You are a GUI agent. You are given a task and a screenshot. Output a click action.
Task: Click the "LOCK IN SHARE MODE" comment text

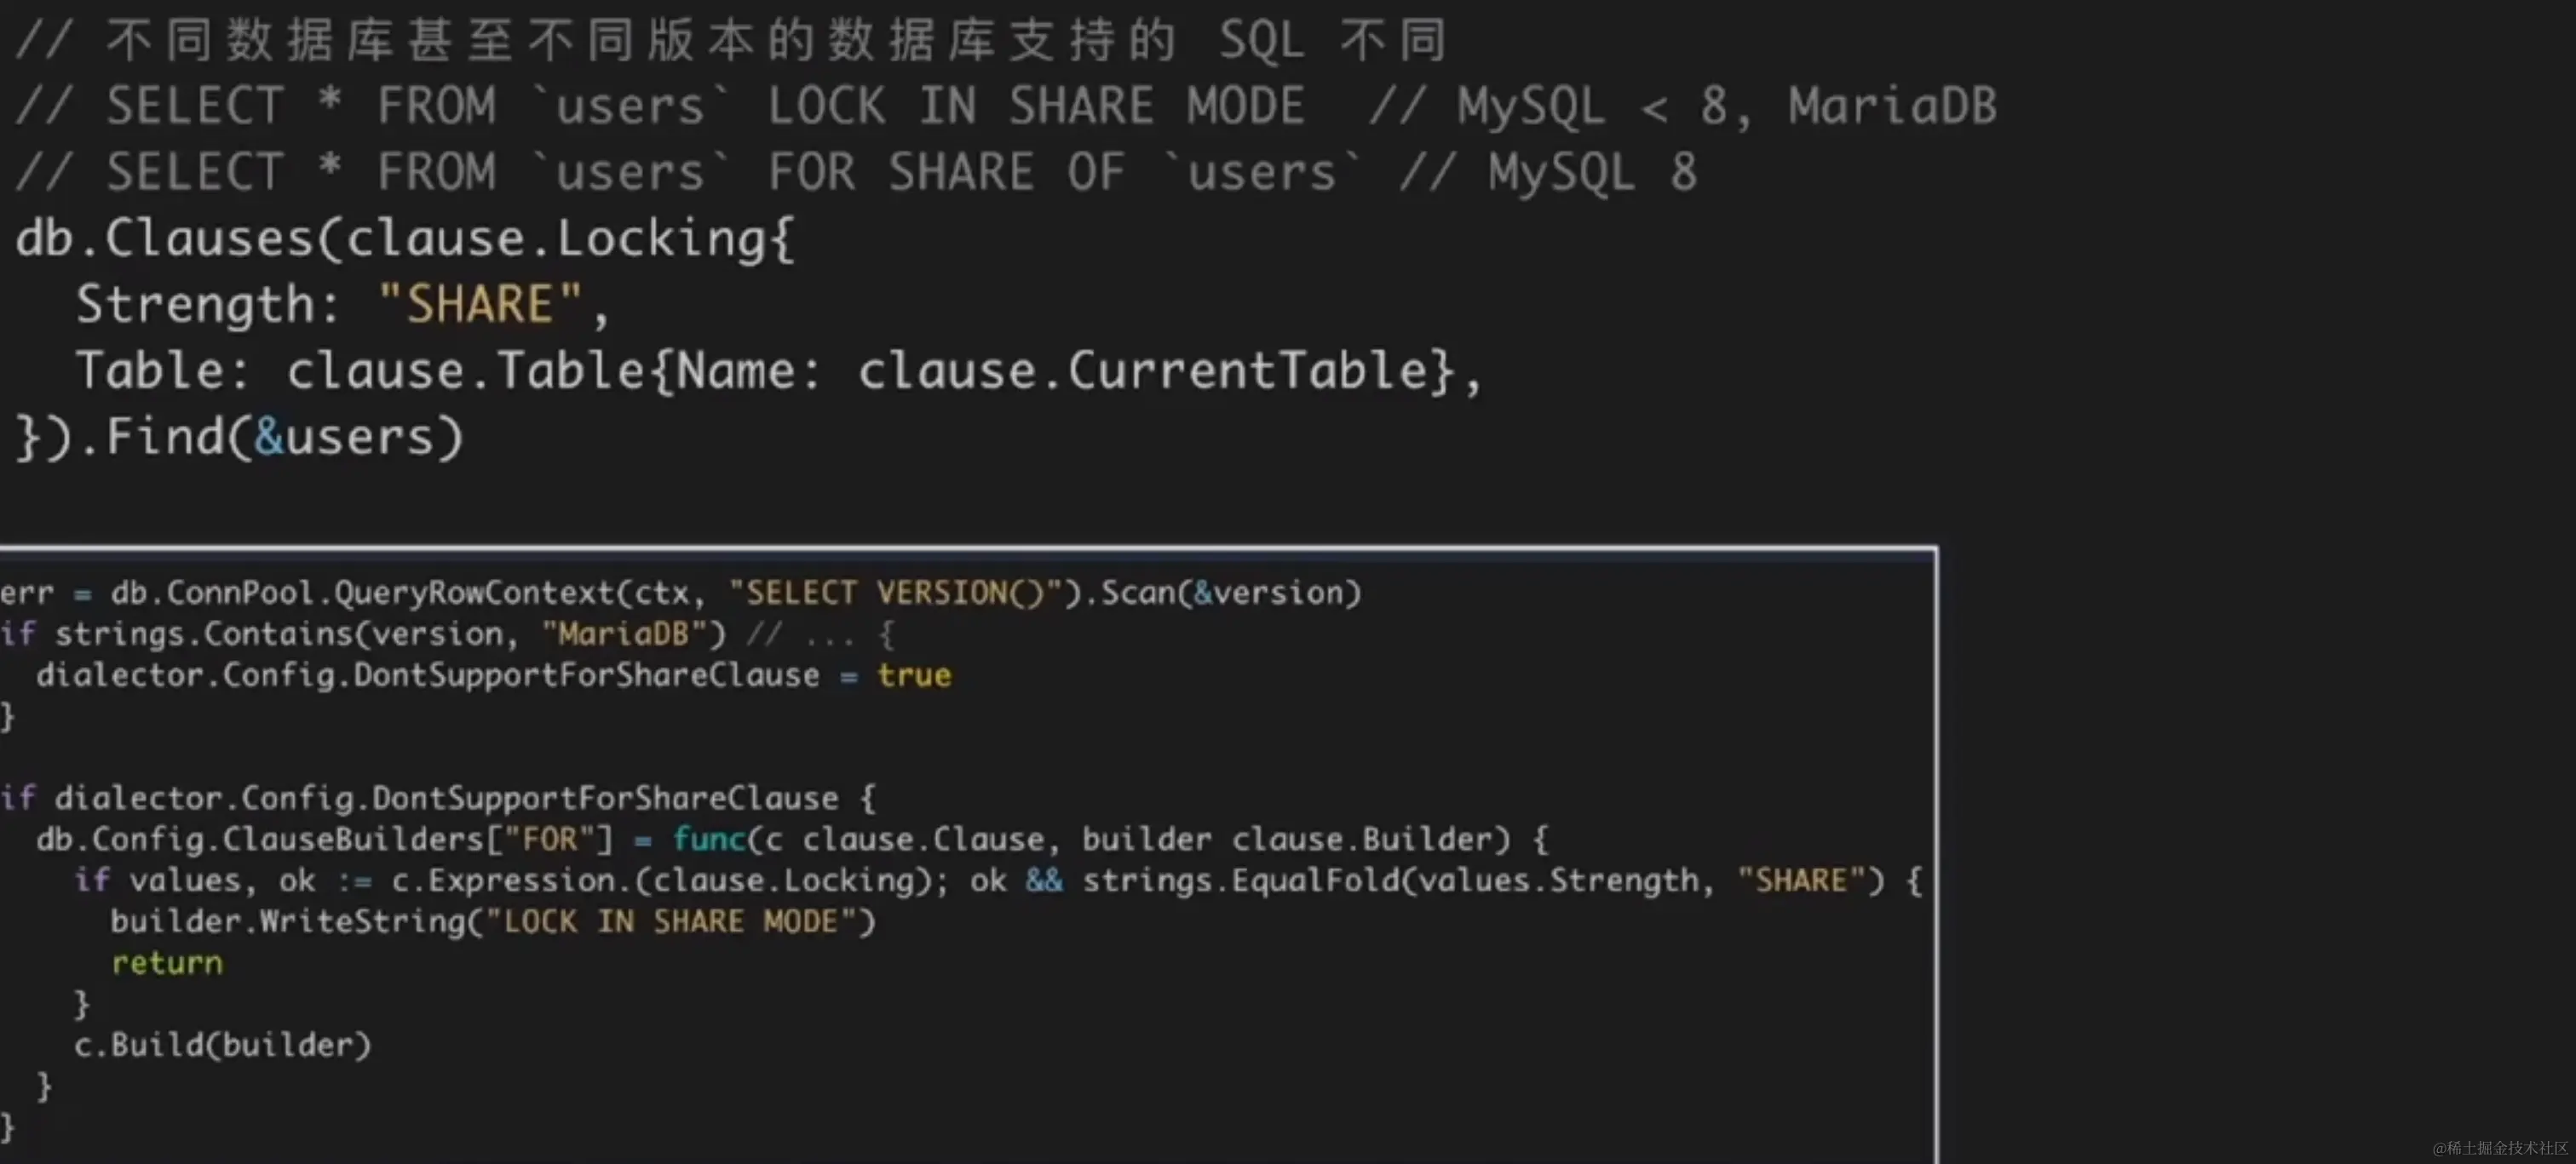coord(1035,106)
